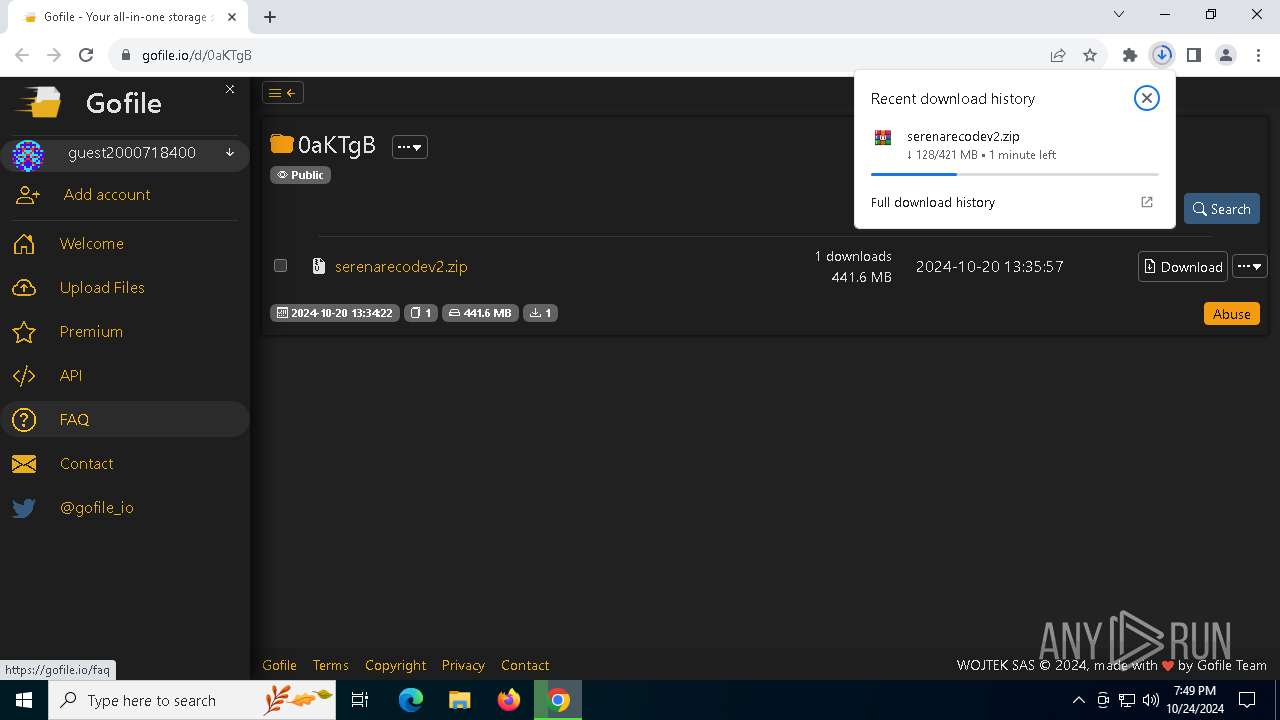Click the 2024-10-20 13:34:22 creation date badge
This screenshot has height=720, width=1280.
(x=335, y=313)
